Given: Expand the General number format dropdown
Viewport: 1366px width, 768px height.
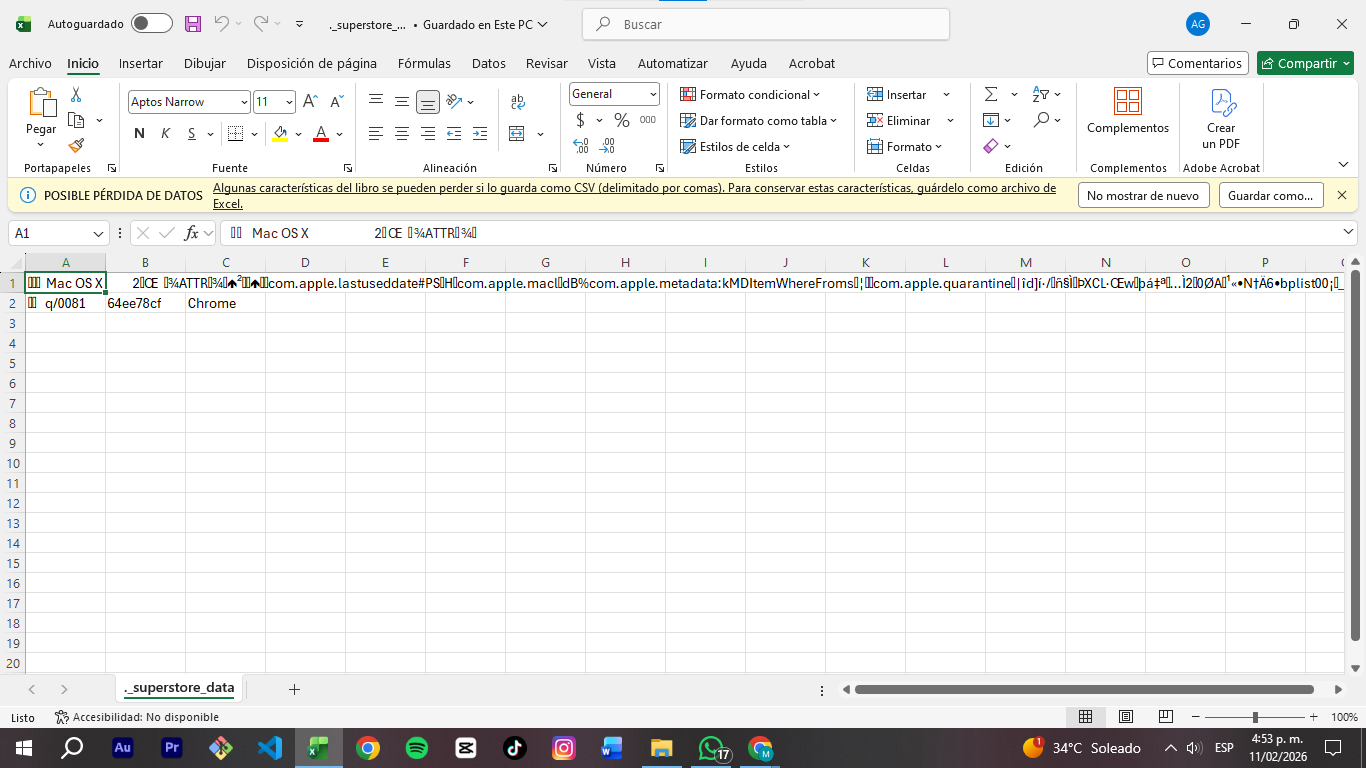Looking at the screenshot, I should coord(653,94).
